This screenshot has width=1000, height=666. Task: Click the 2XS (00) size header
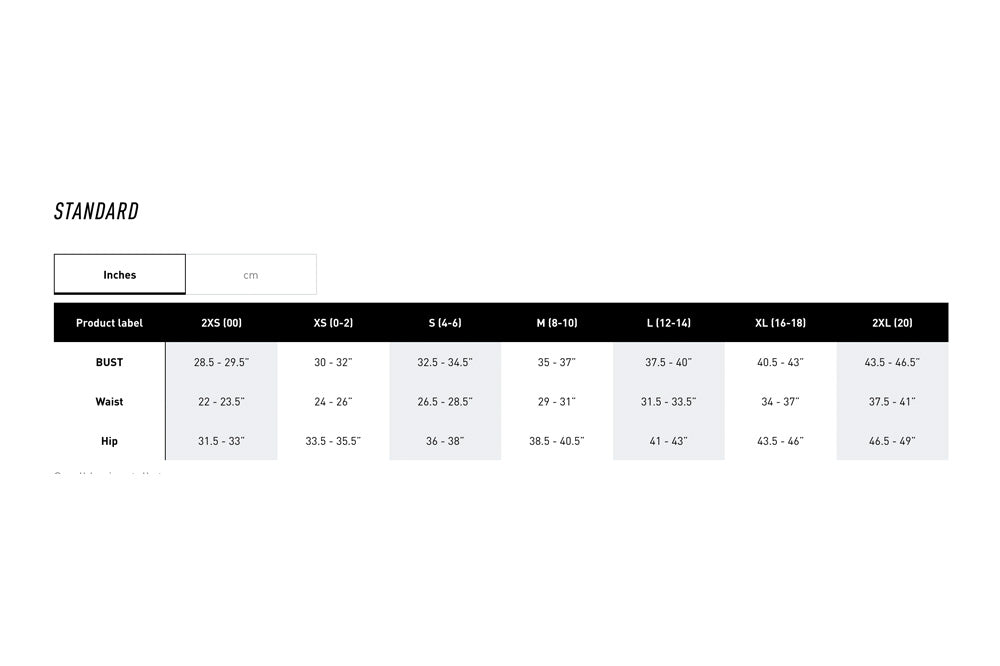pos(221,323)
